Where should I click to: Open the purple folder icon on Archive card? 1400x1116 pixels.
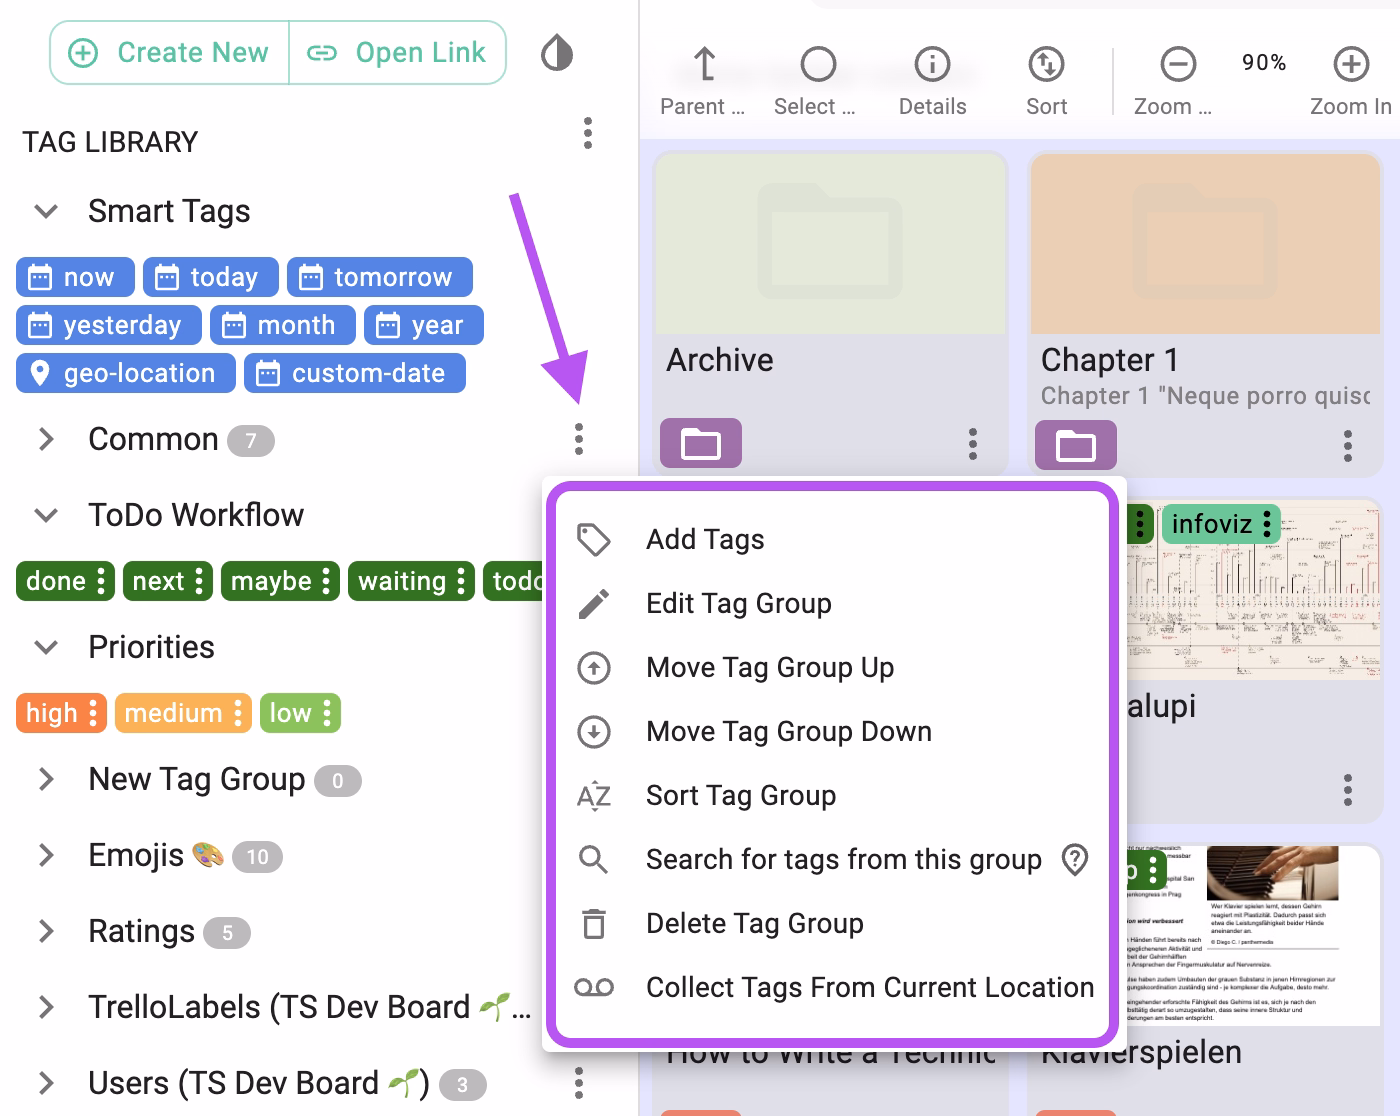(x=700, y=443)
